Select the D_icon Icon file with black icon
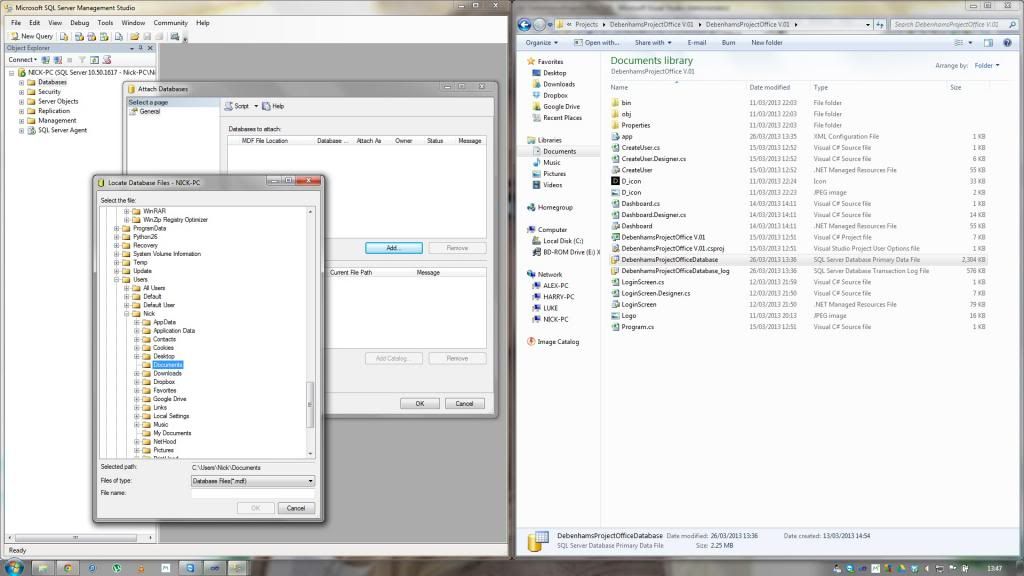Image resolution: width=1024 pixels, height=576 pixels. pos(615,182)
